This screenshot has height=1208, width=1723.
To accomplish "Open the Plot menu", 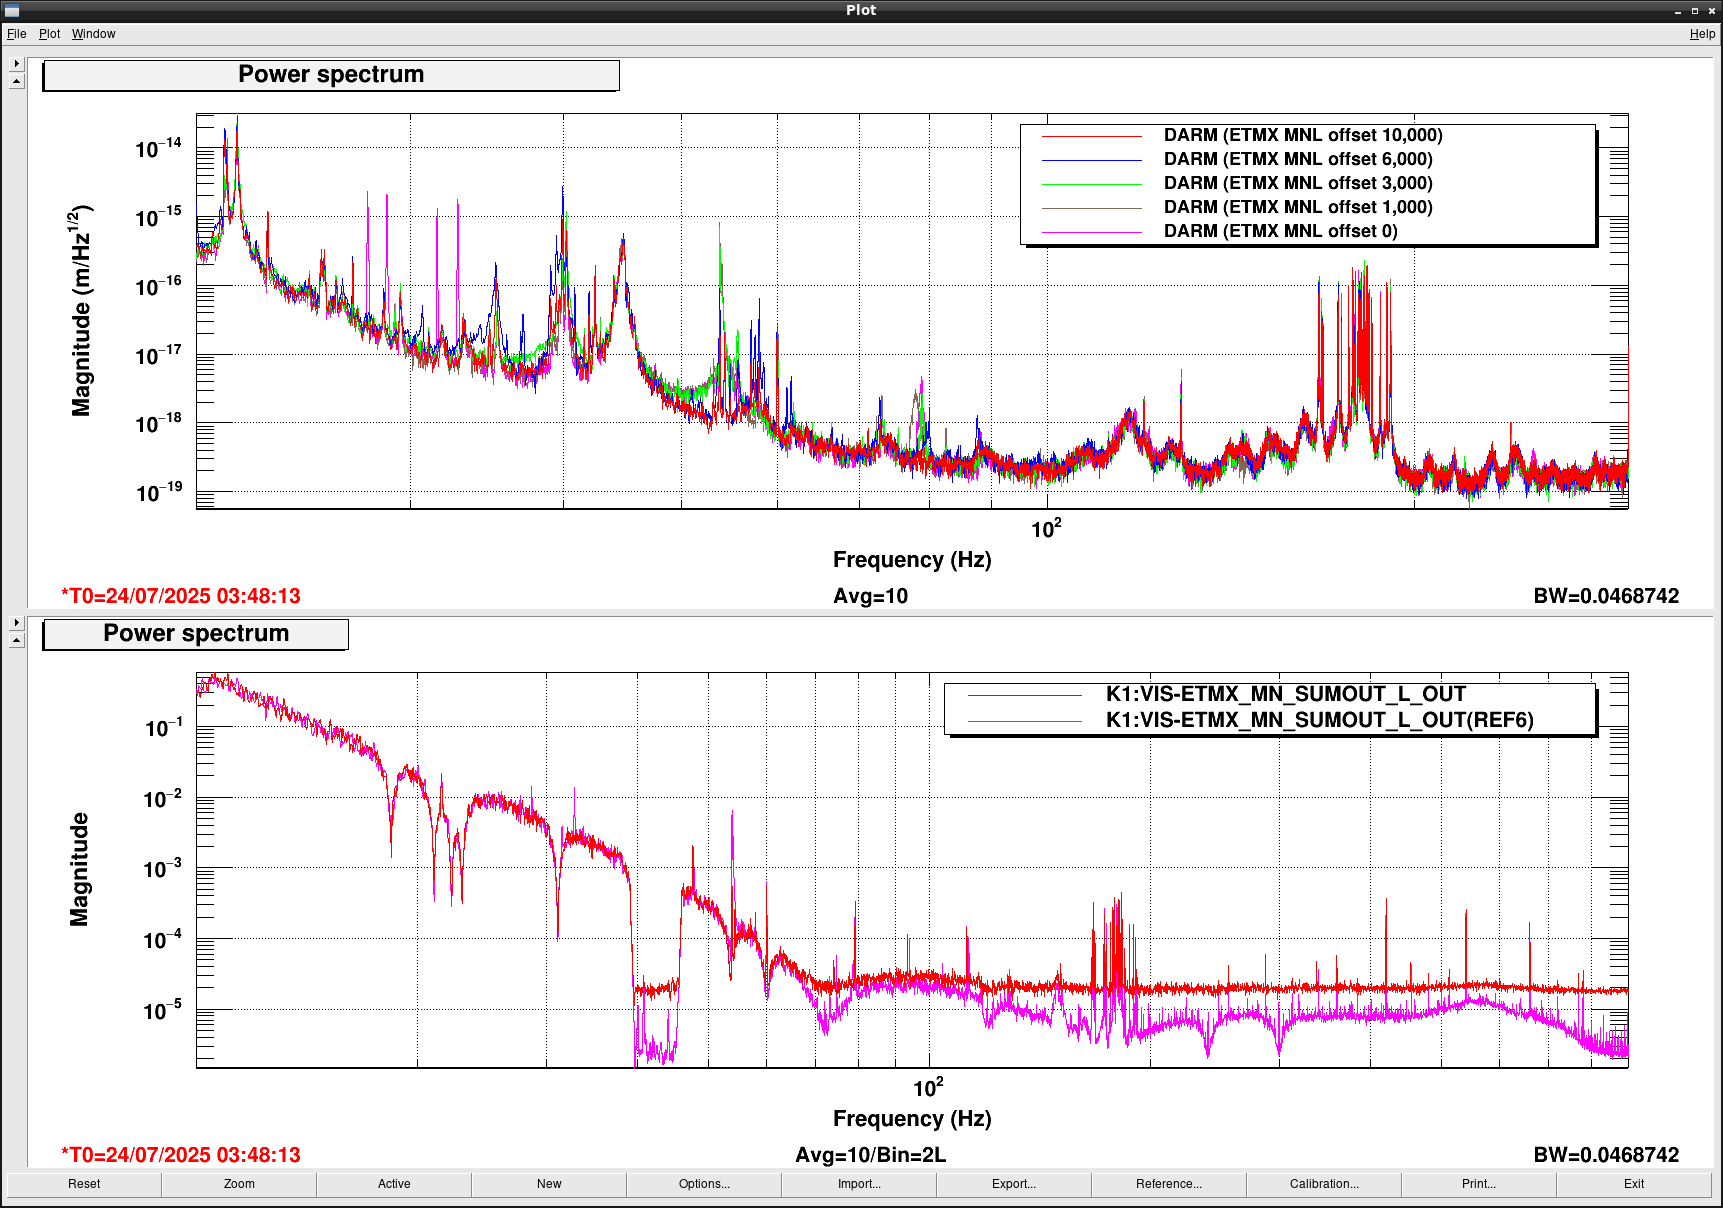I will coord(49,34).
